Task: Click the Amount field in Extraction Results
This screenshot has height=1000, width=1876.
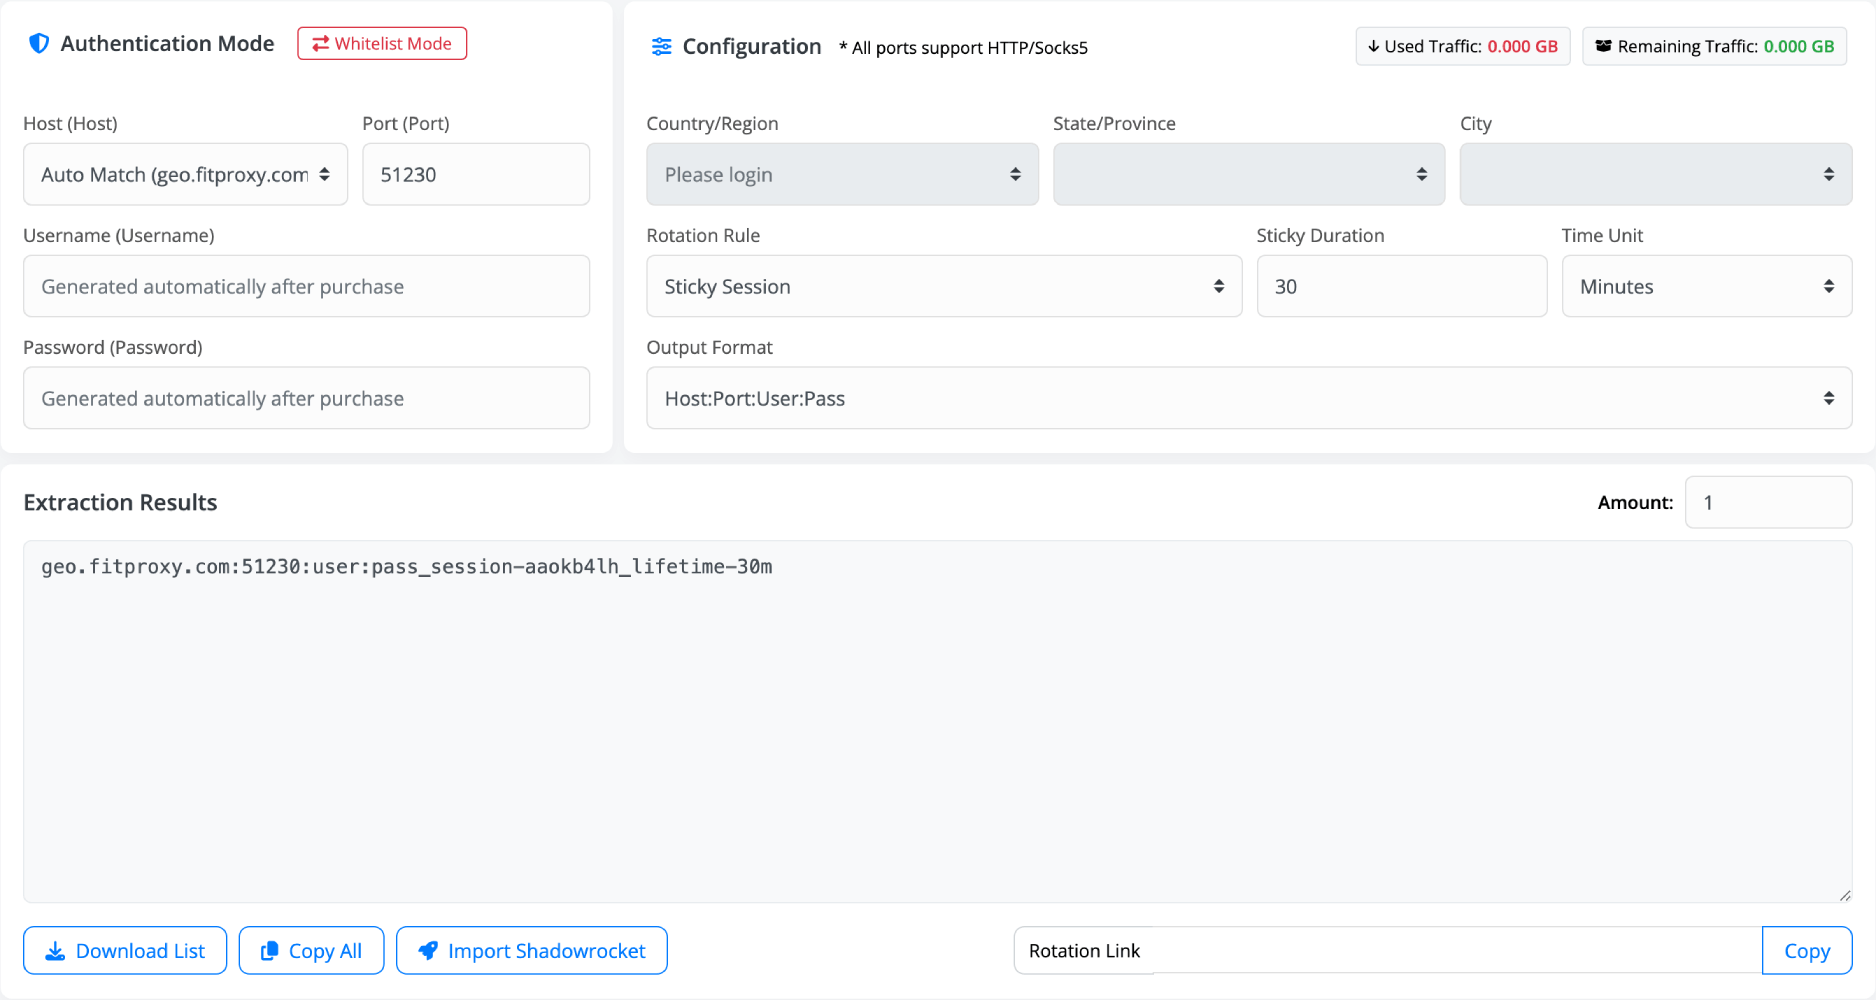Action: [x=1768, y=502]
